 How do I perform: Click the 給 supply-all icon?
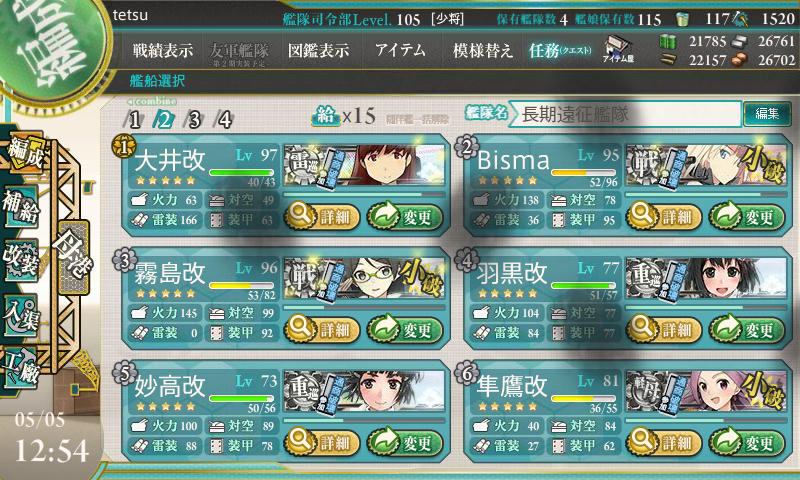coord(326,115)
